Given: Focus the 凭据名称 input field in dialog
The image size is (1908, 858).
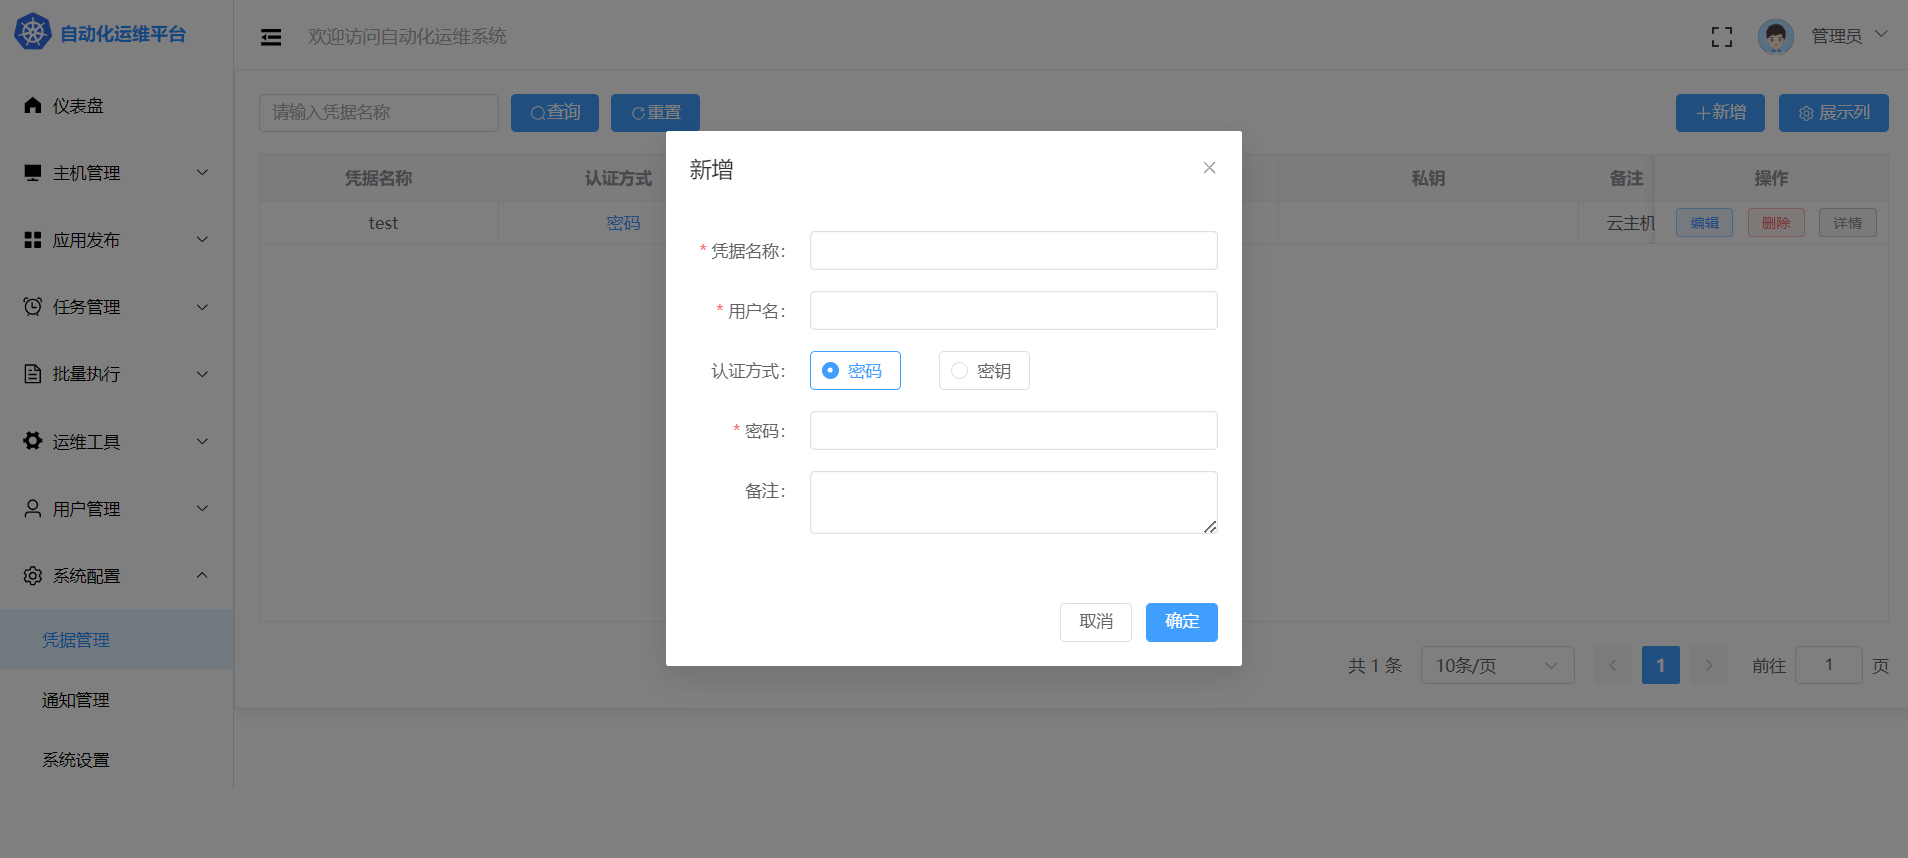Looking at the screenshot, I should [1013, 251].
